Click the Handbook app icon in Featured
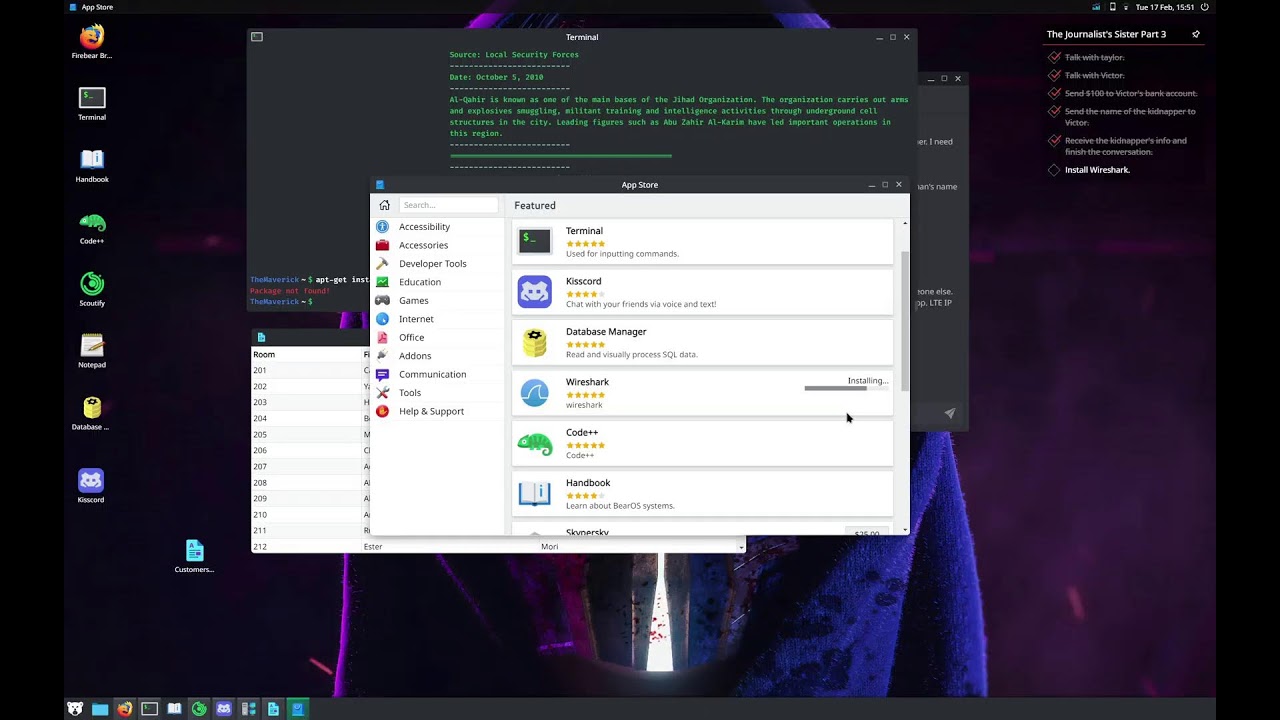The image size is (1280, 720). point(535,494)
